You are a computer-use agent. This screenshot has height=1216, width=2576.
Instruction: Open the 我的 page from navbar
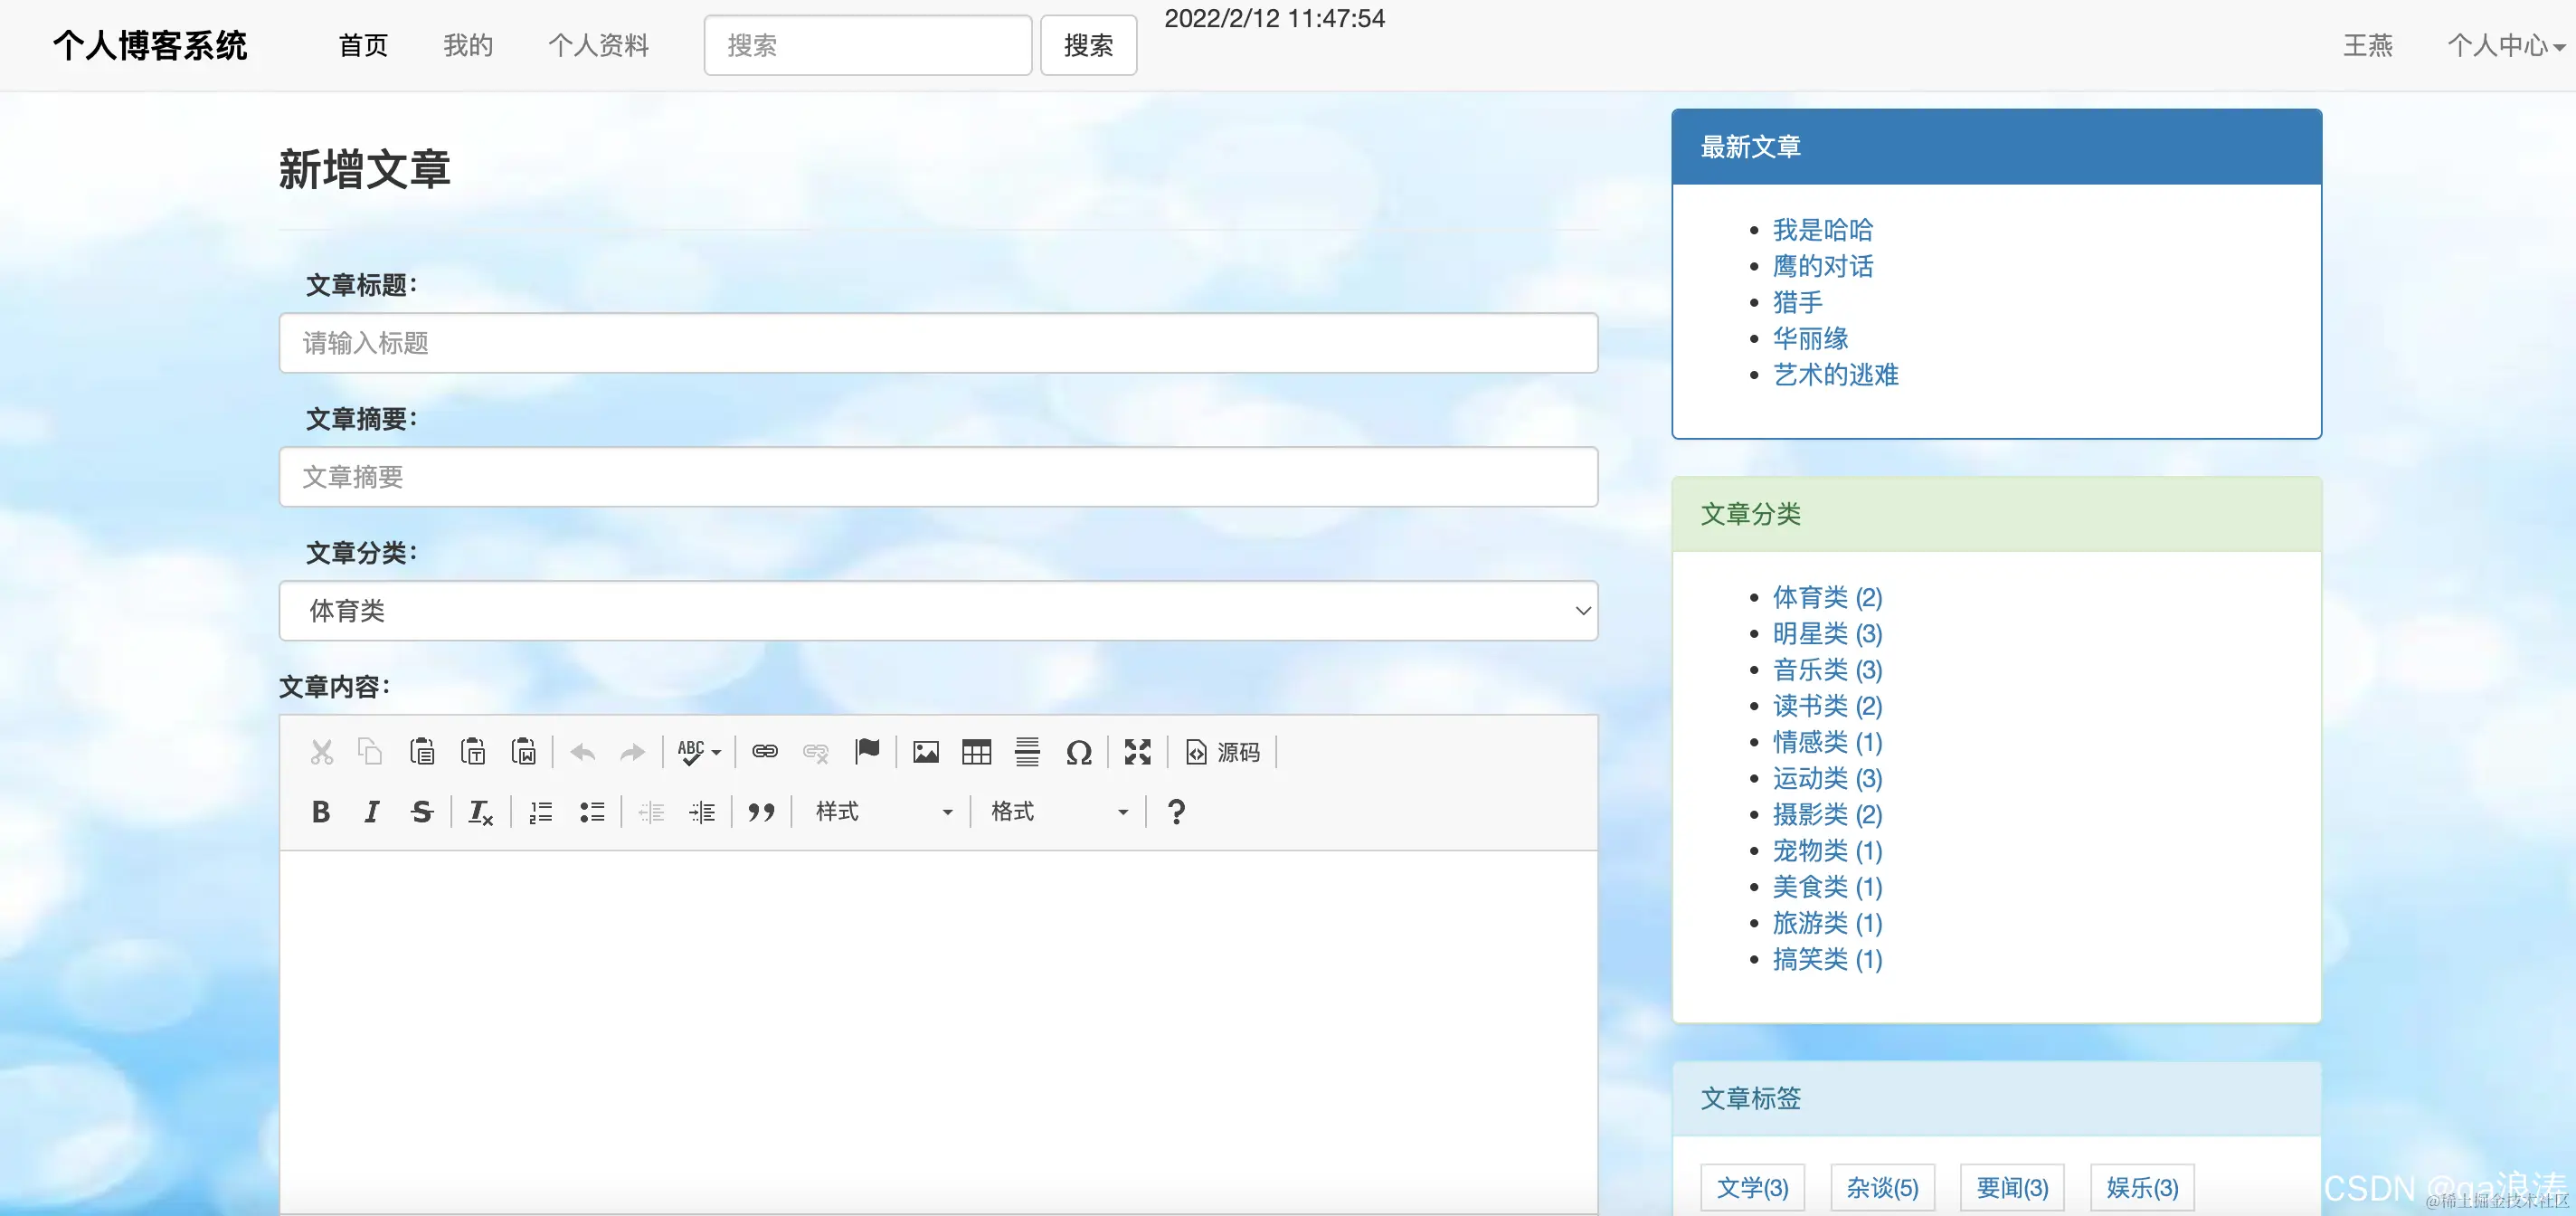[x=467, y=45]
